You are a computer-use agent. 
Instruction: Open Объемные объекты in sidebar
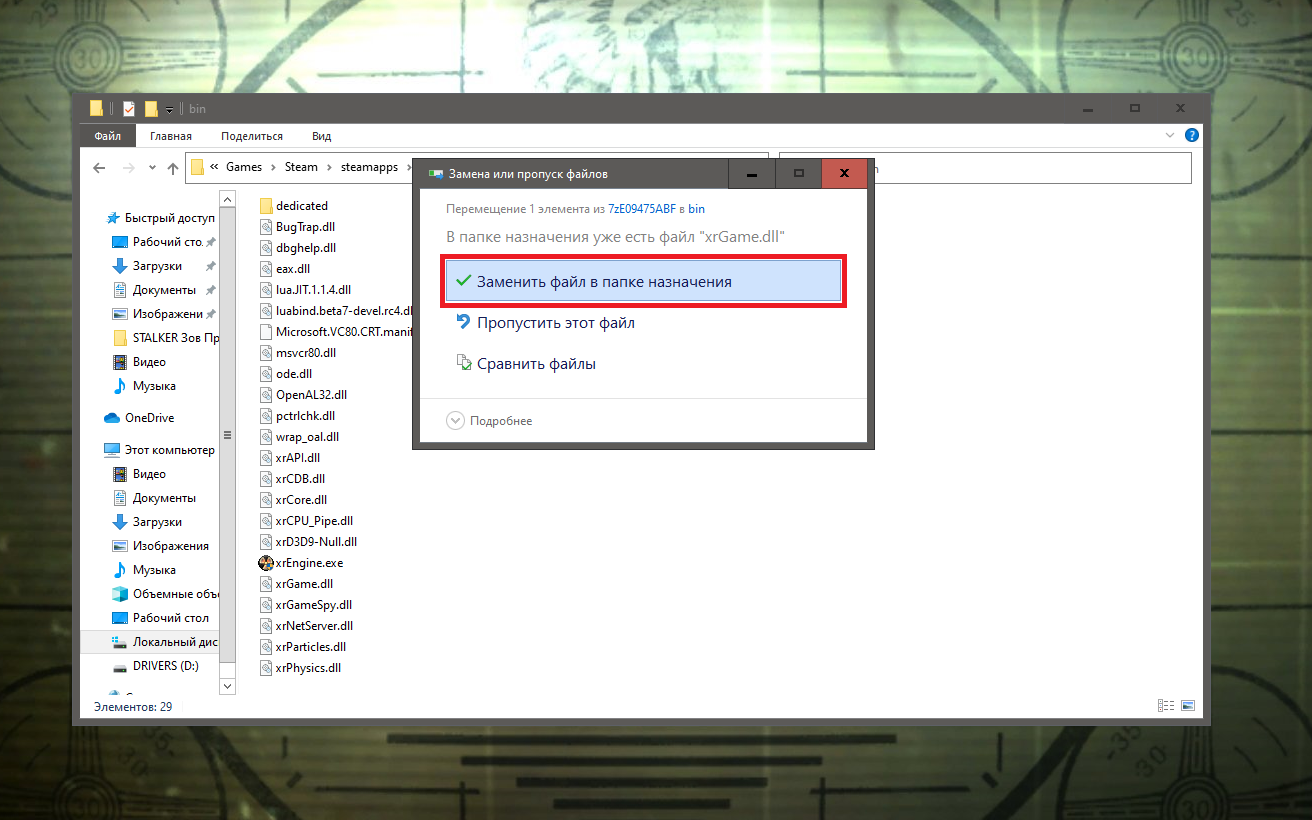click(x=164, y=594)
